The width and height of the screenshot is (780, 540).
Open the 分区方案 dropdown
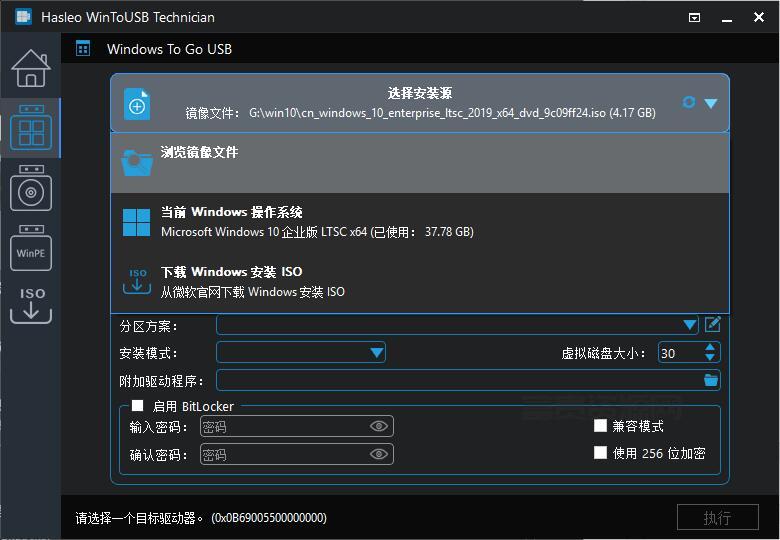457,325
